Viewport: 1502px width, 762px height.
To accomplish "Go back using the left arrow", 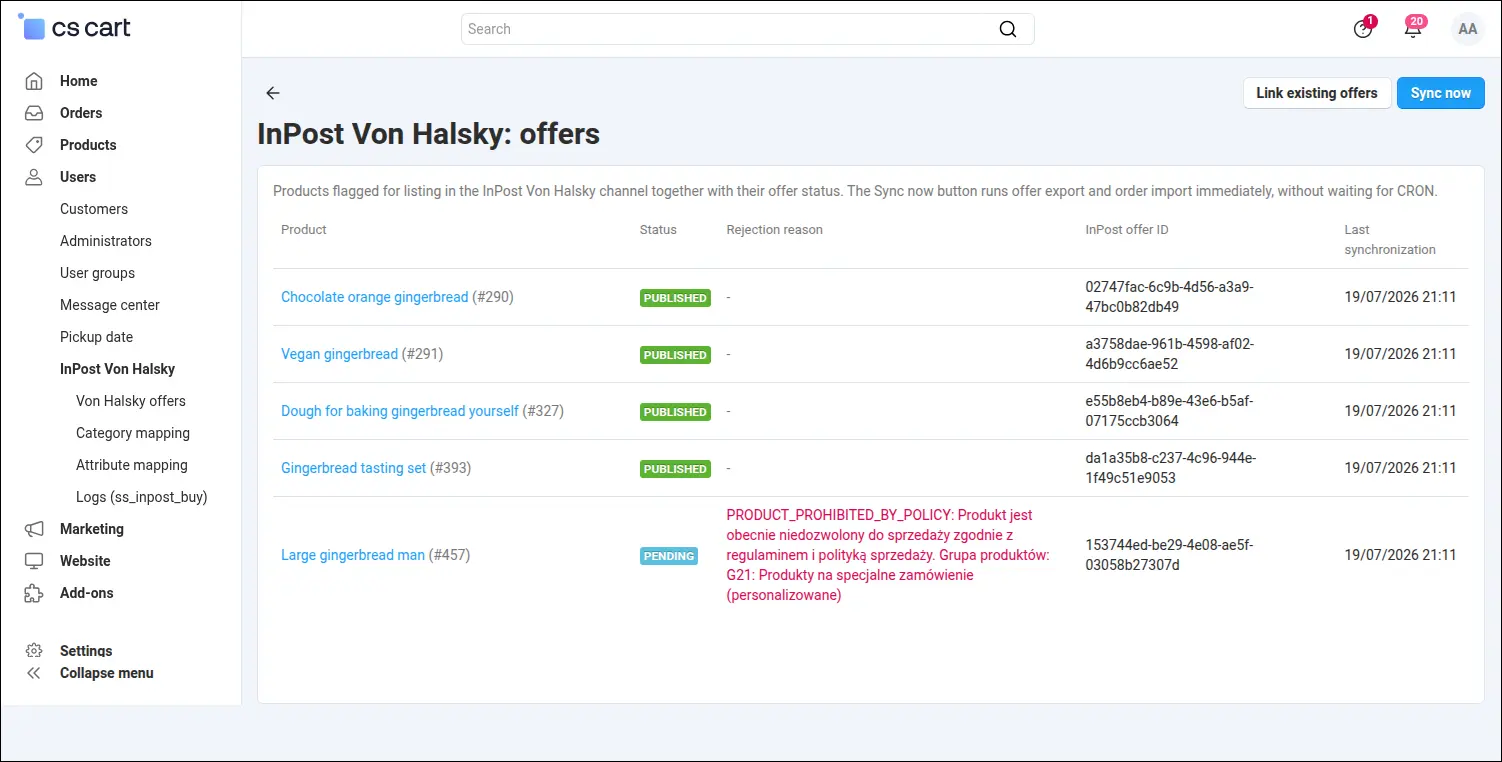I will [273, 93].
